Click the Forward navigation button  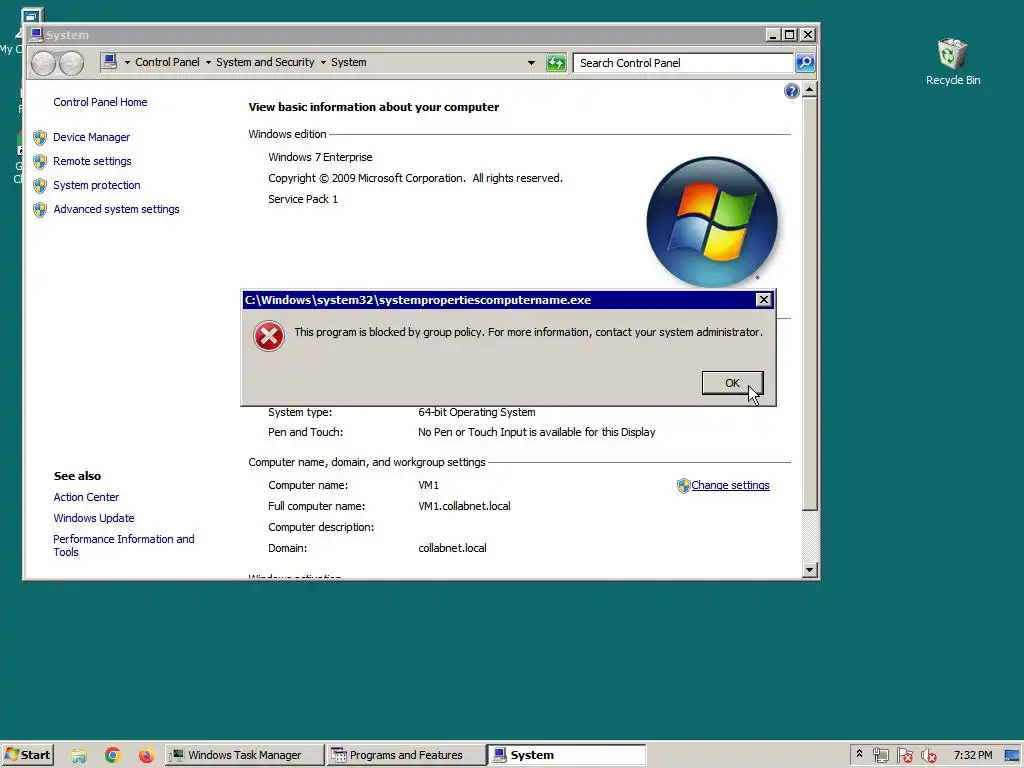[x=71, y=63]
